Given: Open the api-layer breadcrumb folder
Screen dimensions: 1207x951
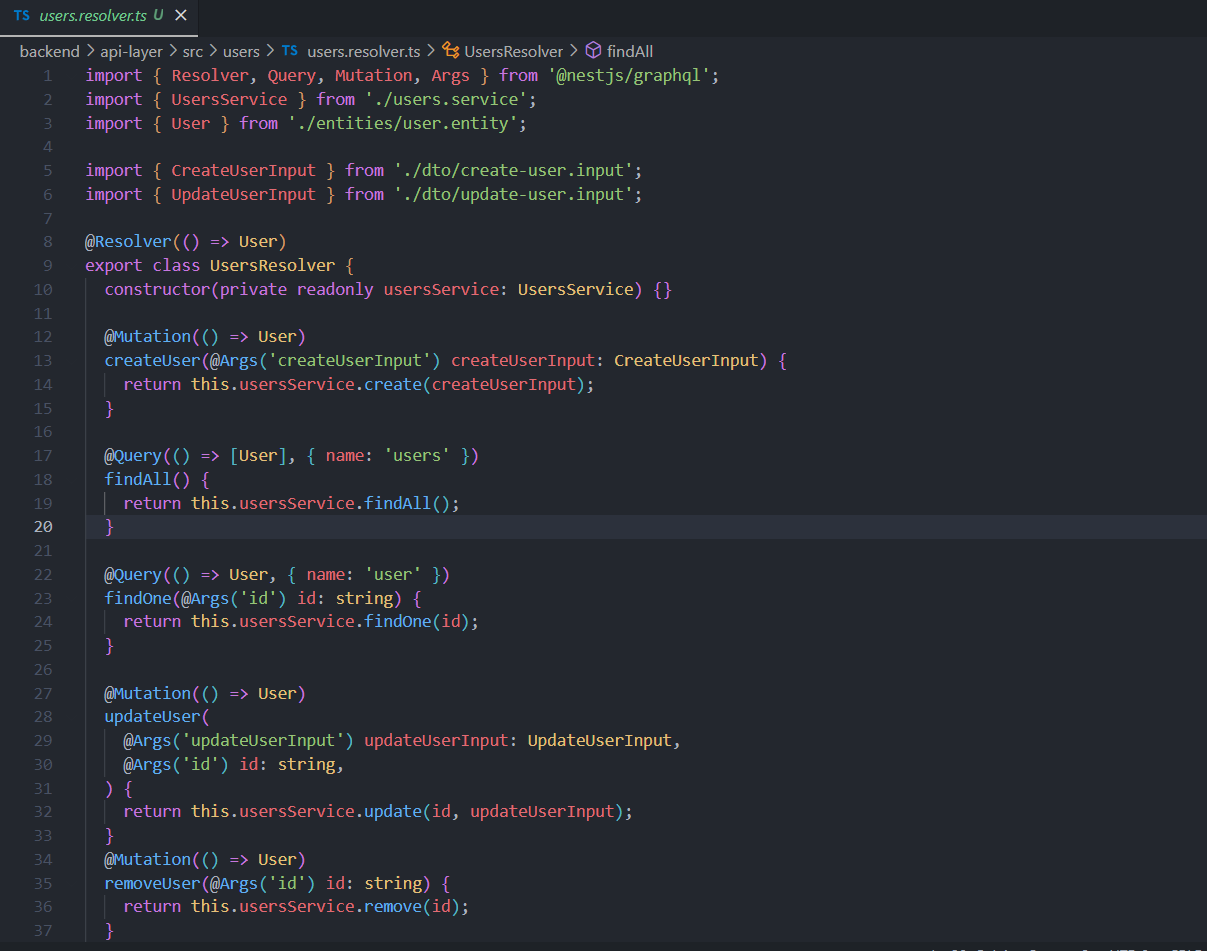Looking at the screenshot, I should click(x=131, y=51).
